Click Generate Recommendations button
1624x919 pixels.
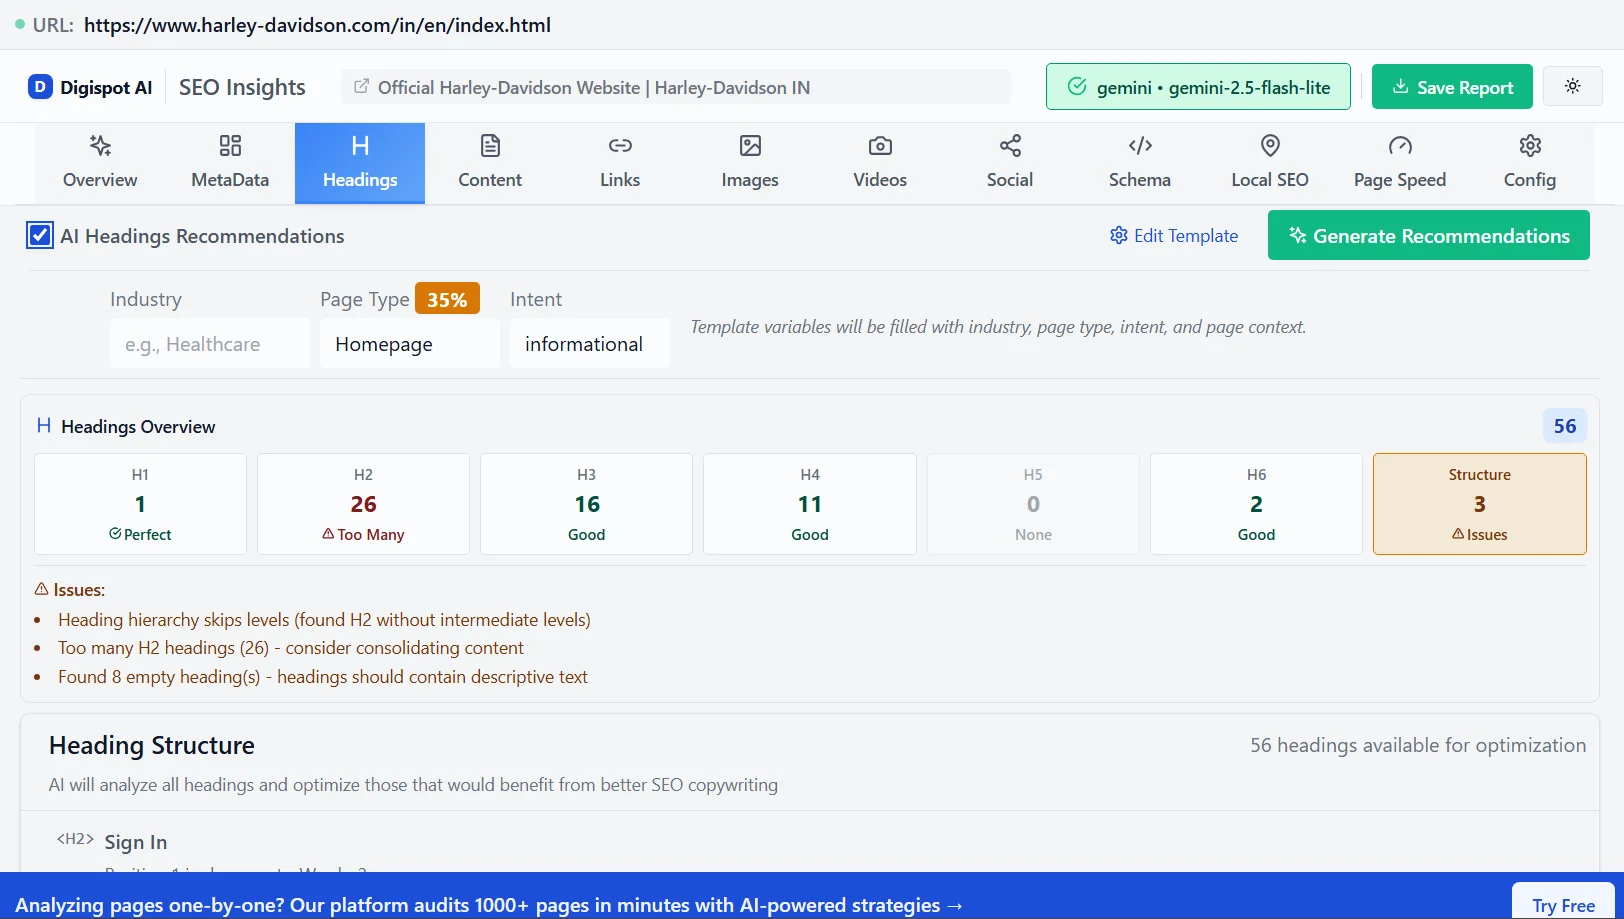(1429, 235)
